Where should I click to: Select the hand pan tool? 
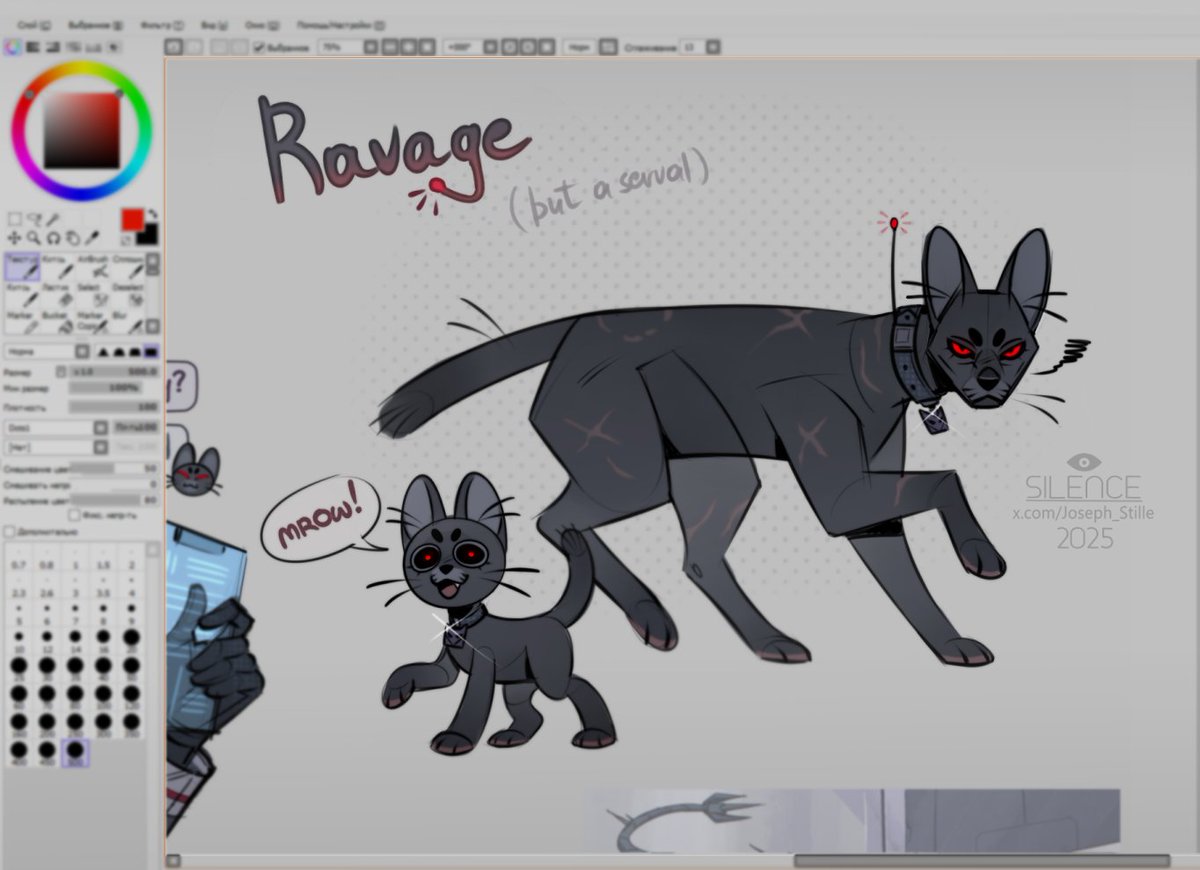pos(73,238)
